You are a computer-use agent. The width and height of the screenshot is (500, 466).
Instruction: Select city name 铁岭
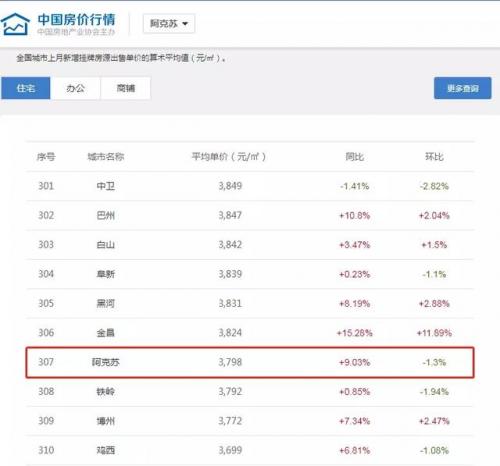[x=106, y=391]
